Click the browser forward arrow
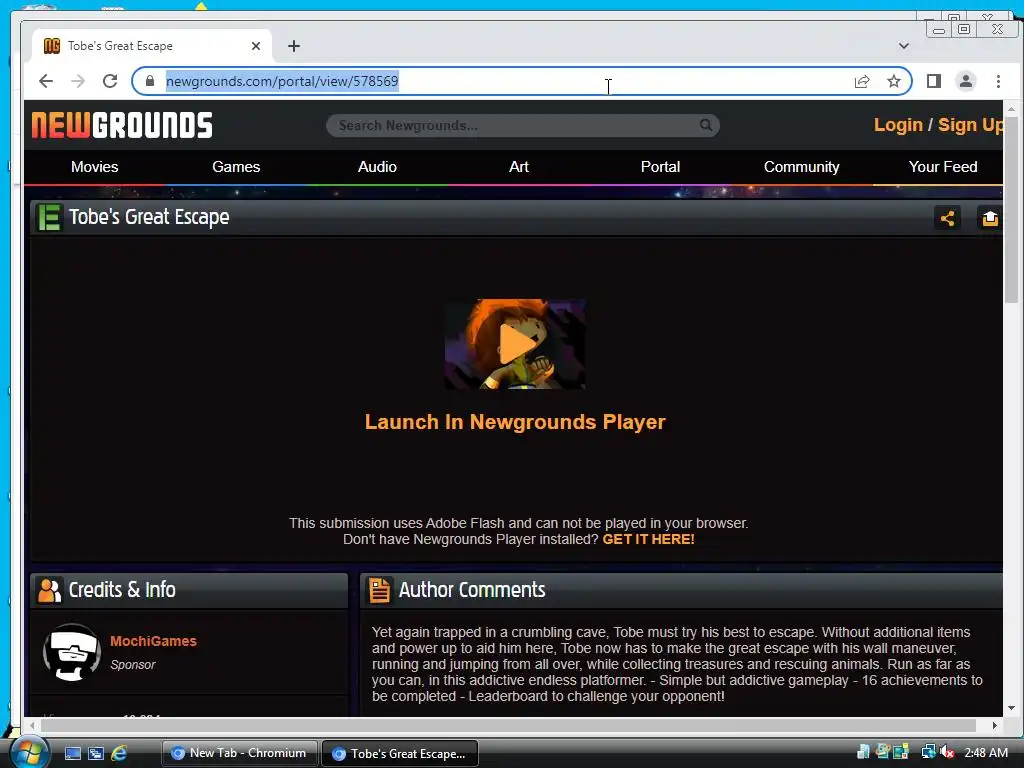 click(x=78, y=81)
